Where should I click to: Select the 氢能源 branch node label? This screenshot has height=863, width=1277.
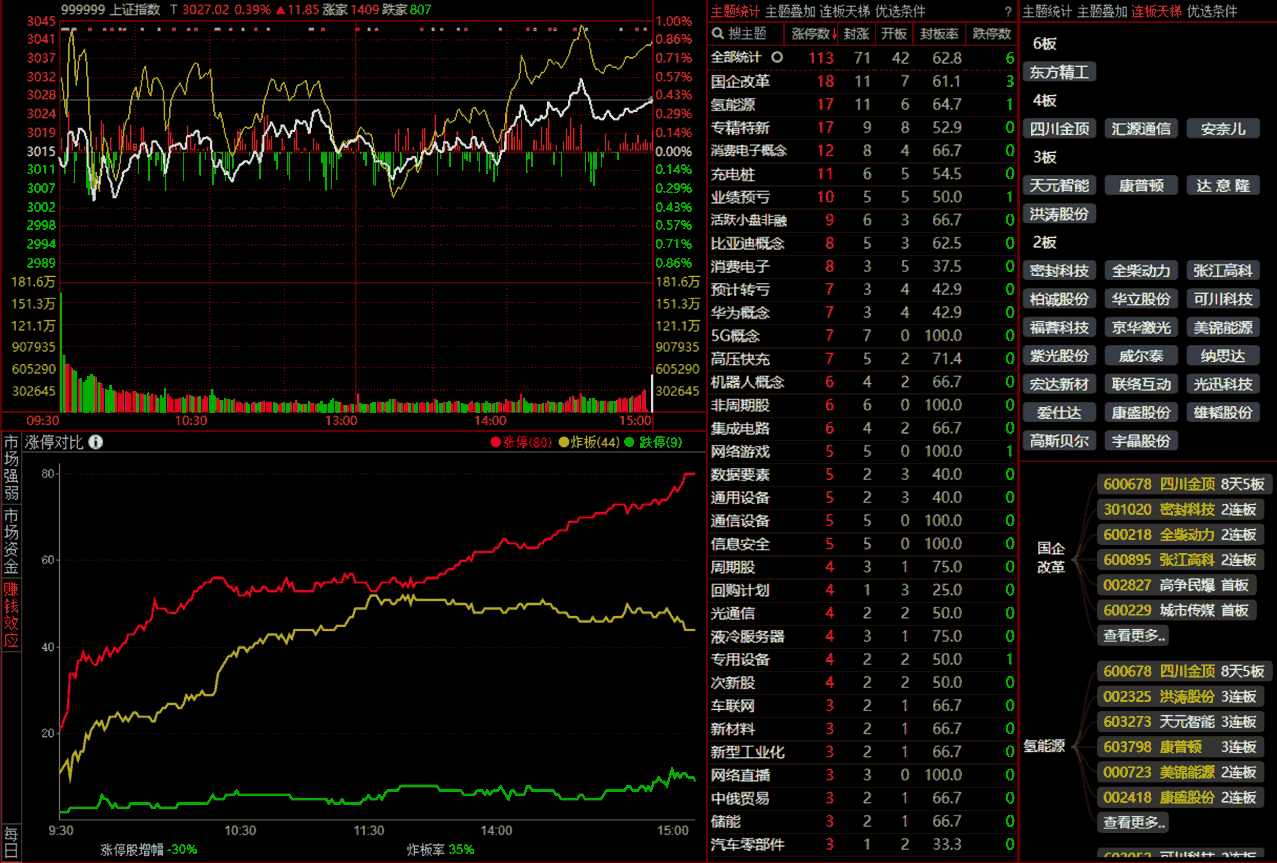[x=1044, y=747]
